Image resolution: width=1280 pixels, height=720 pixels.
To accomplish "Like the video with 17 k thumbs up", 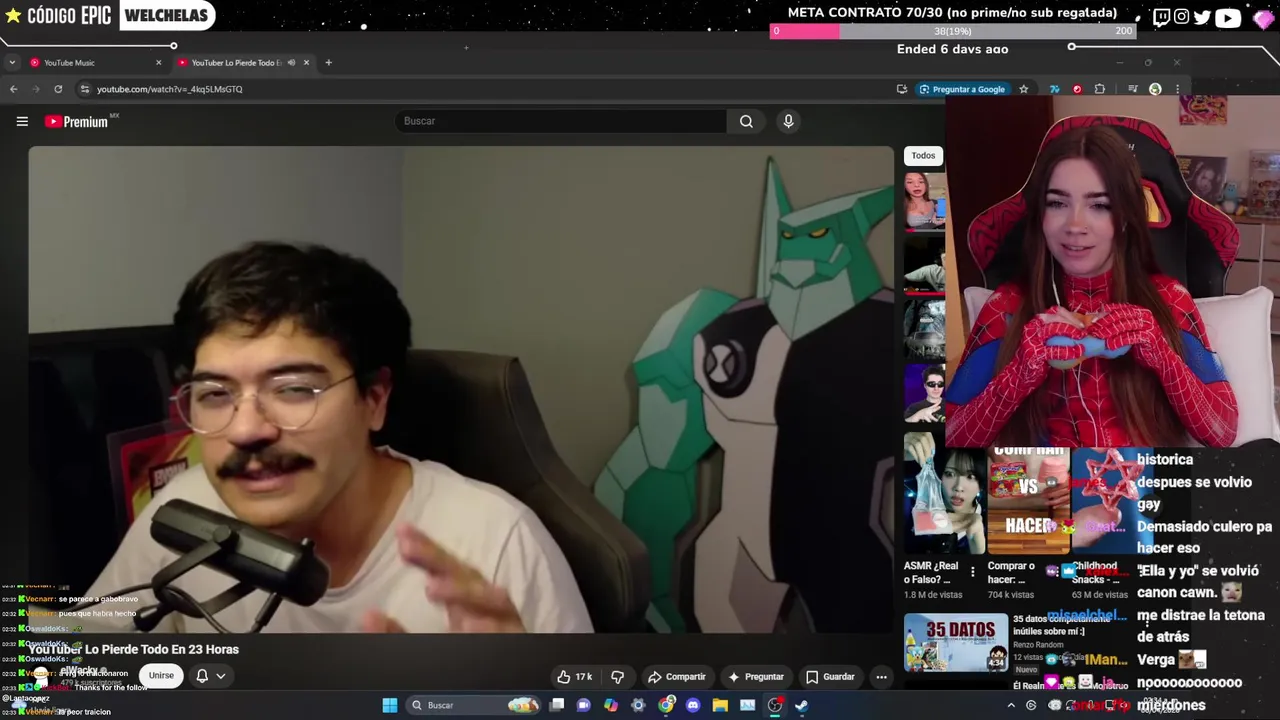I will coord(575,677).
